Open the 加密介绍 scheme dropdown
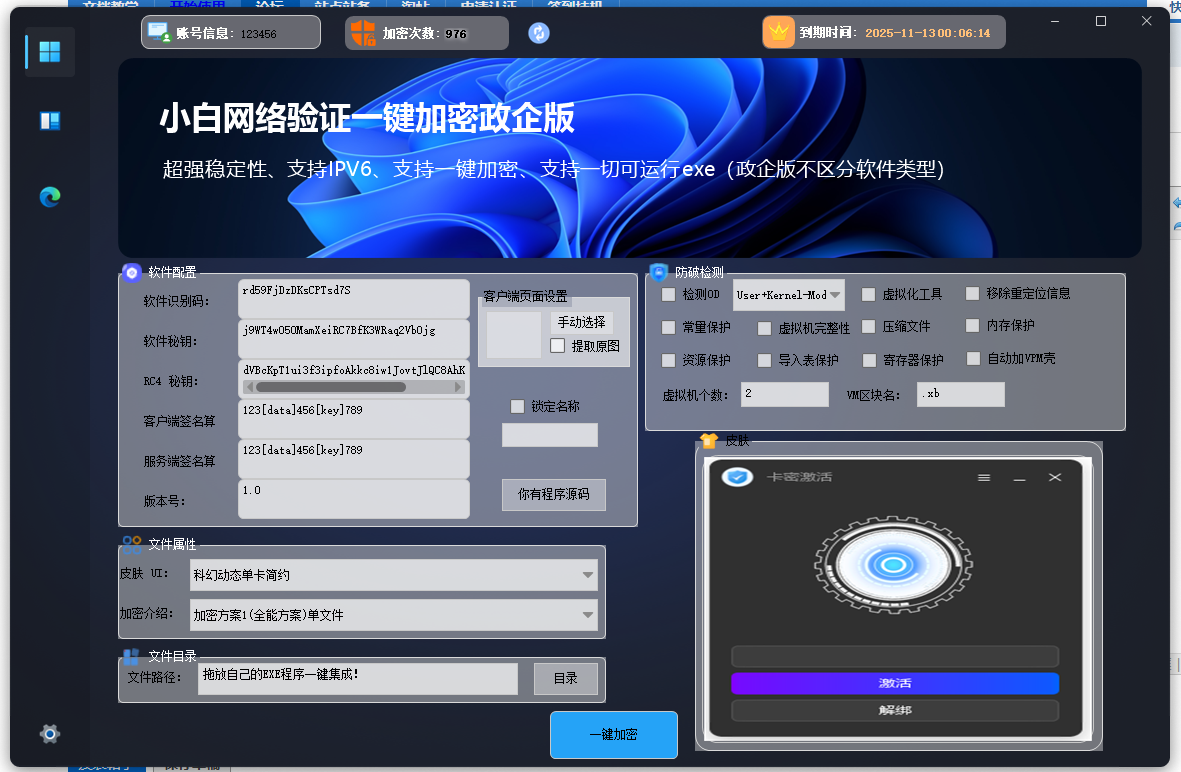Viewport: 1181px width, 772px height. point(588,615)
